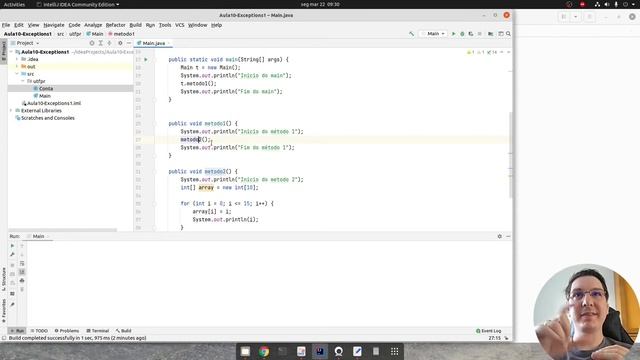Go to next highlighted error arrow
Viewport: 640px width, 360px height.
(509, 52)
